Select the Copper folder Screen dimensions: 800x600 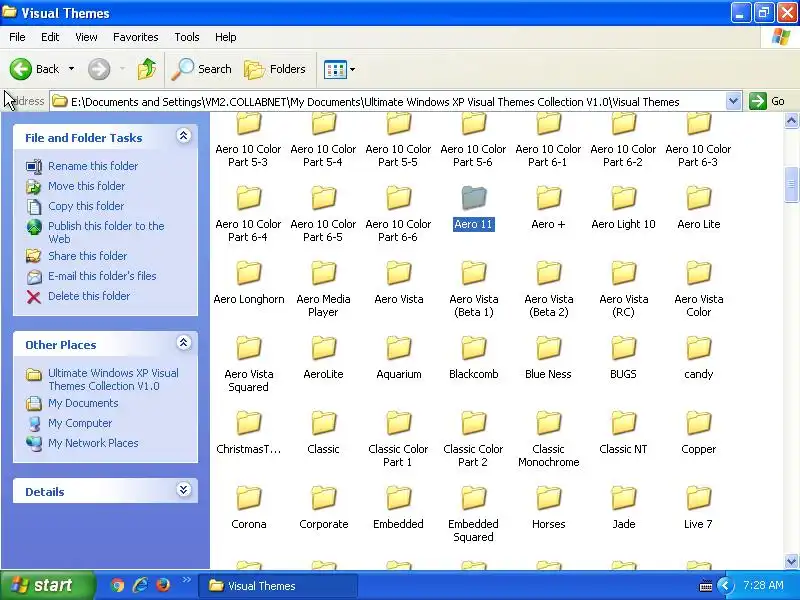click(698, 434)
